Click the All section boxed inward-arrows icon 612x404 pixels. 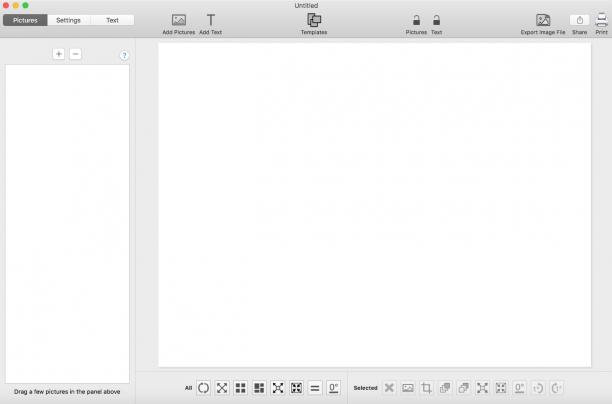tap(297, 388)
